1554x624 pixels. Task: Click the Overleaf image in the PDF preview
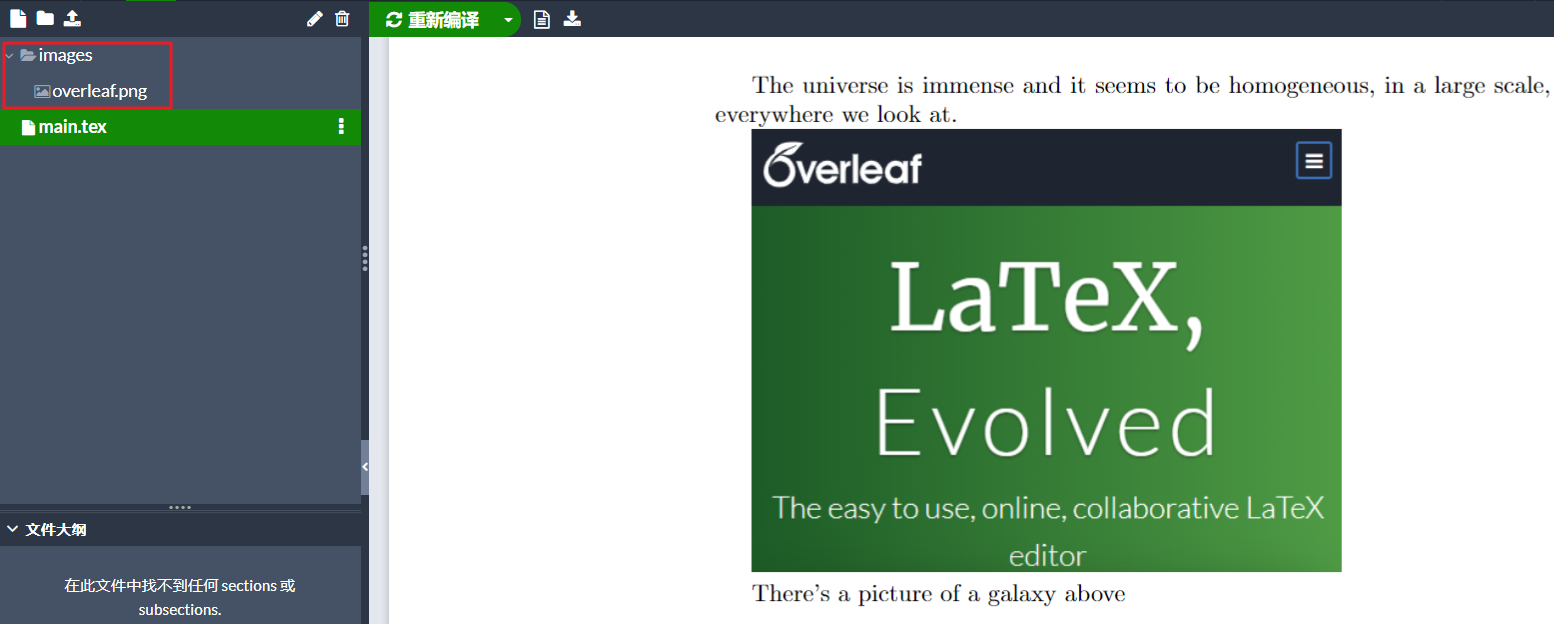[x=1046, y=350]
